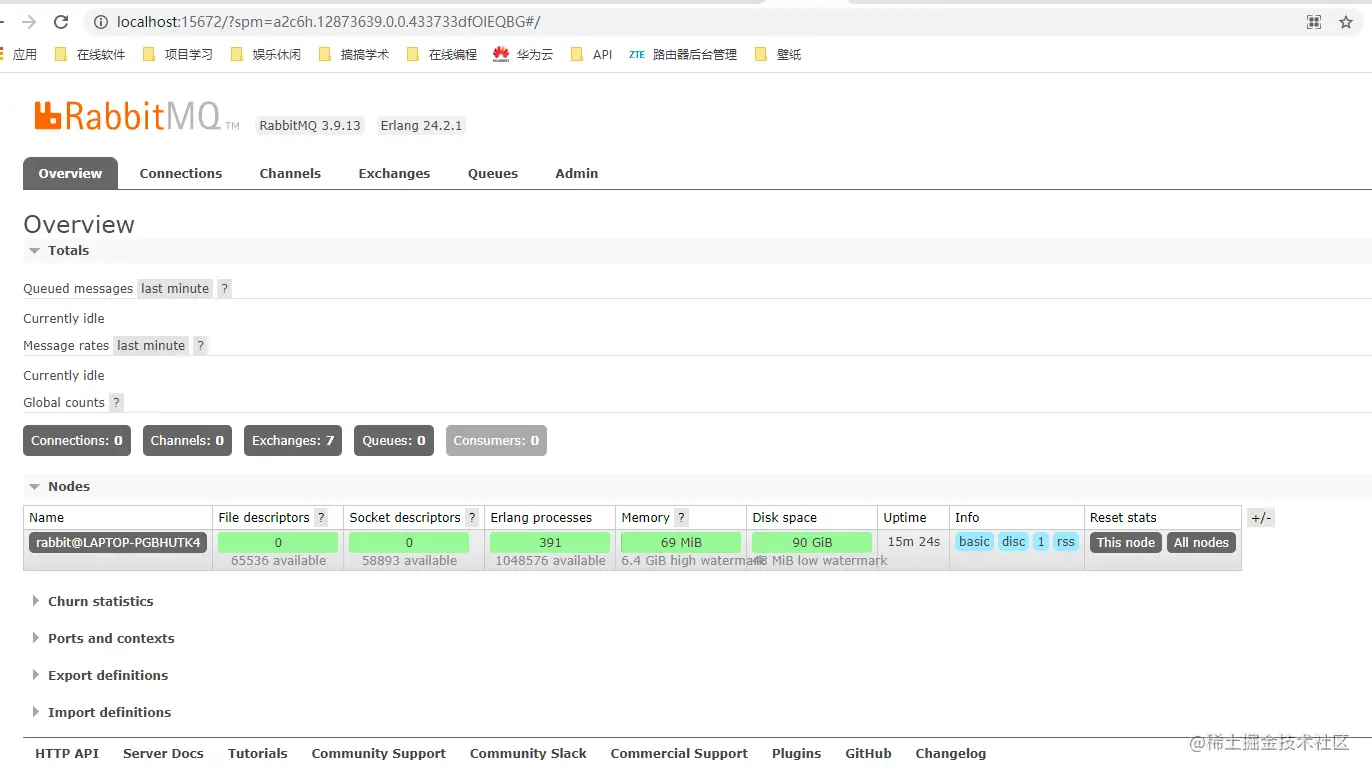Click the RabbitMQ logo
The height and width of the screenshot is (775, 1372).
pos(136,116)
